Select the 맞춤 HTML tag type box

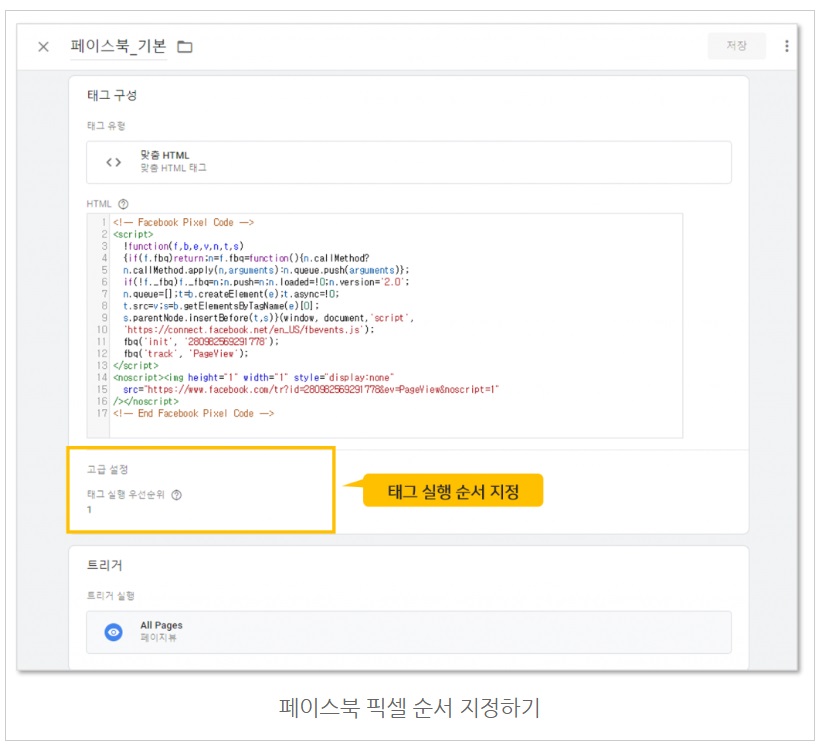pos(408,162)
